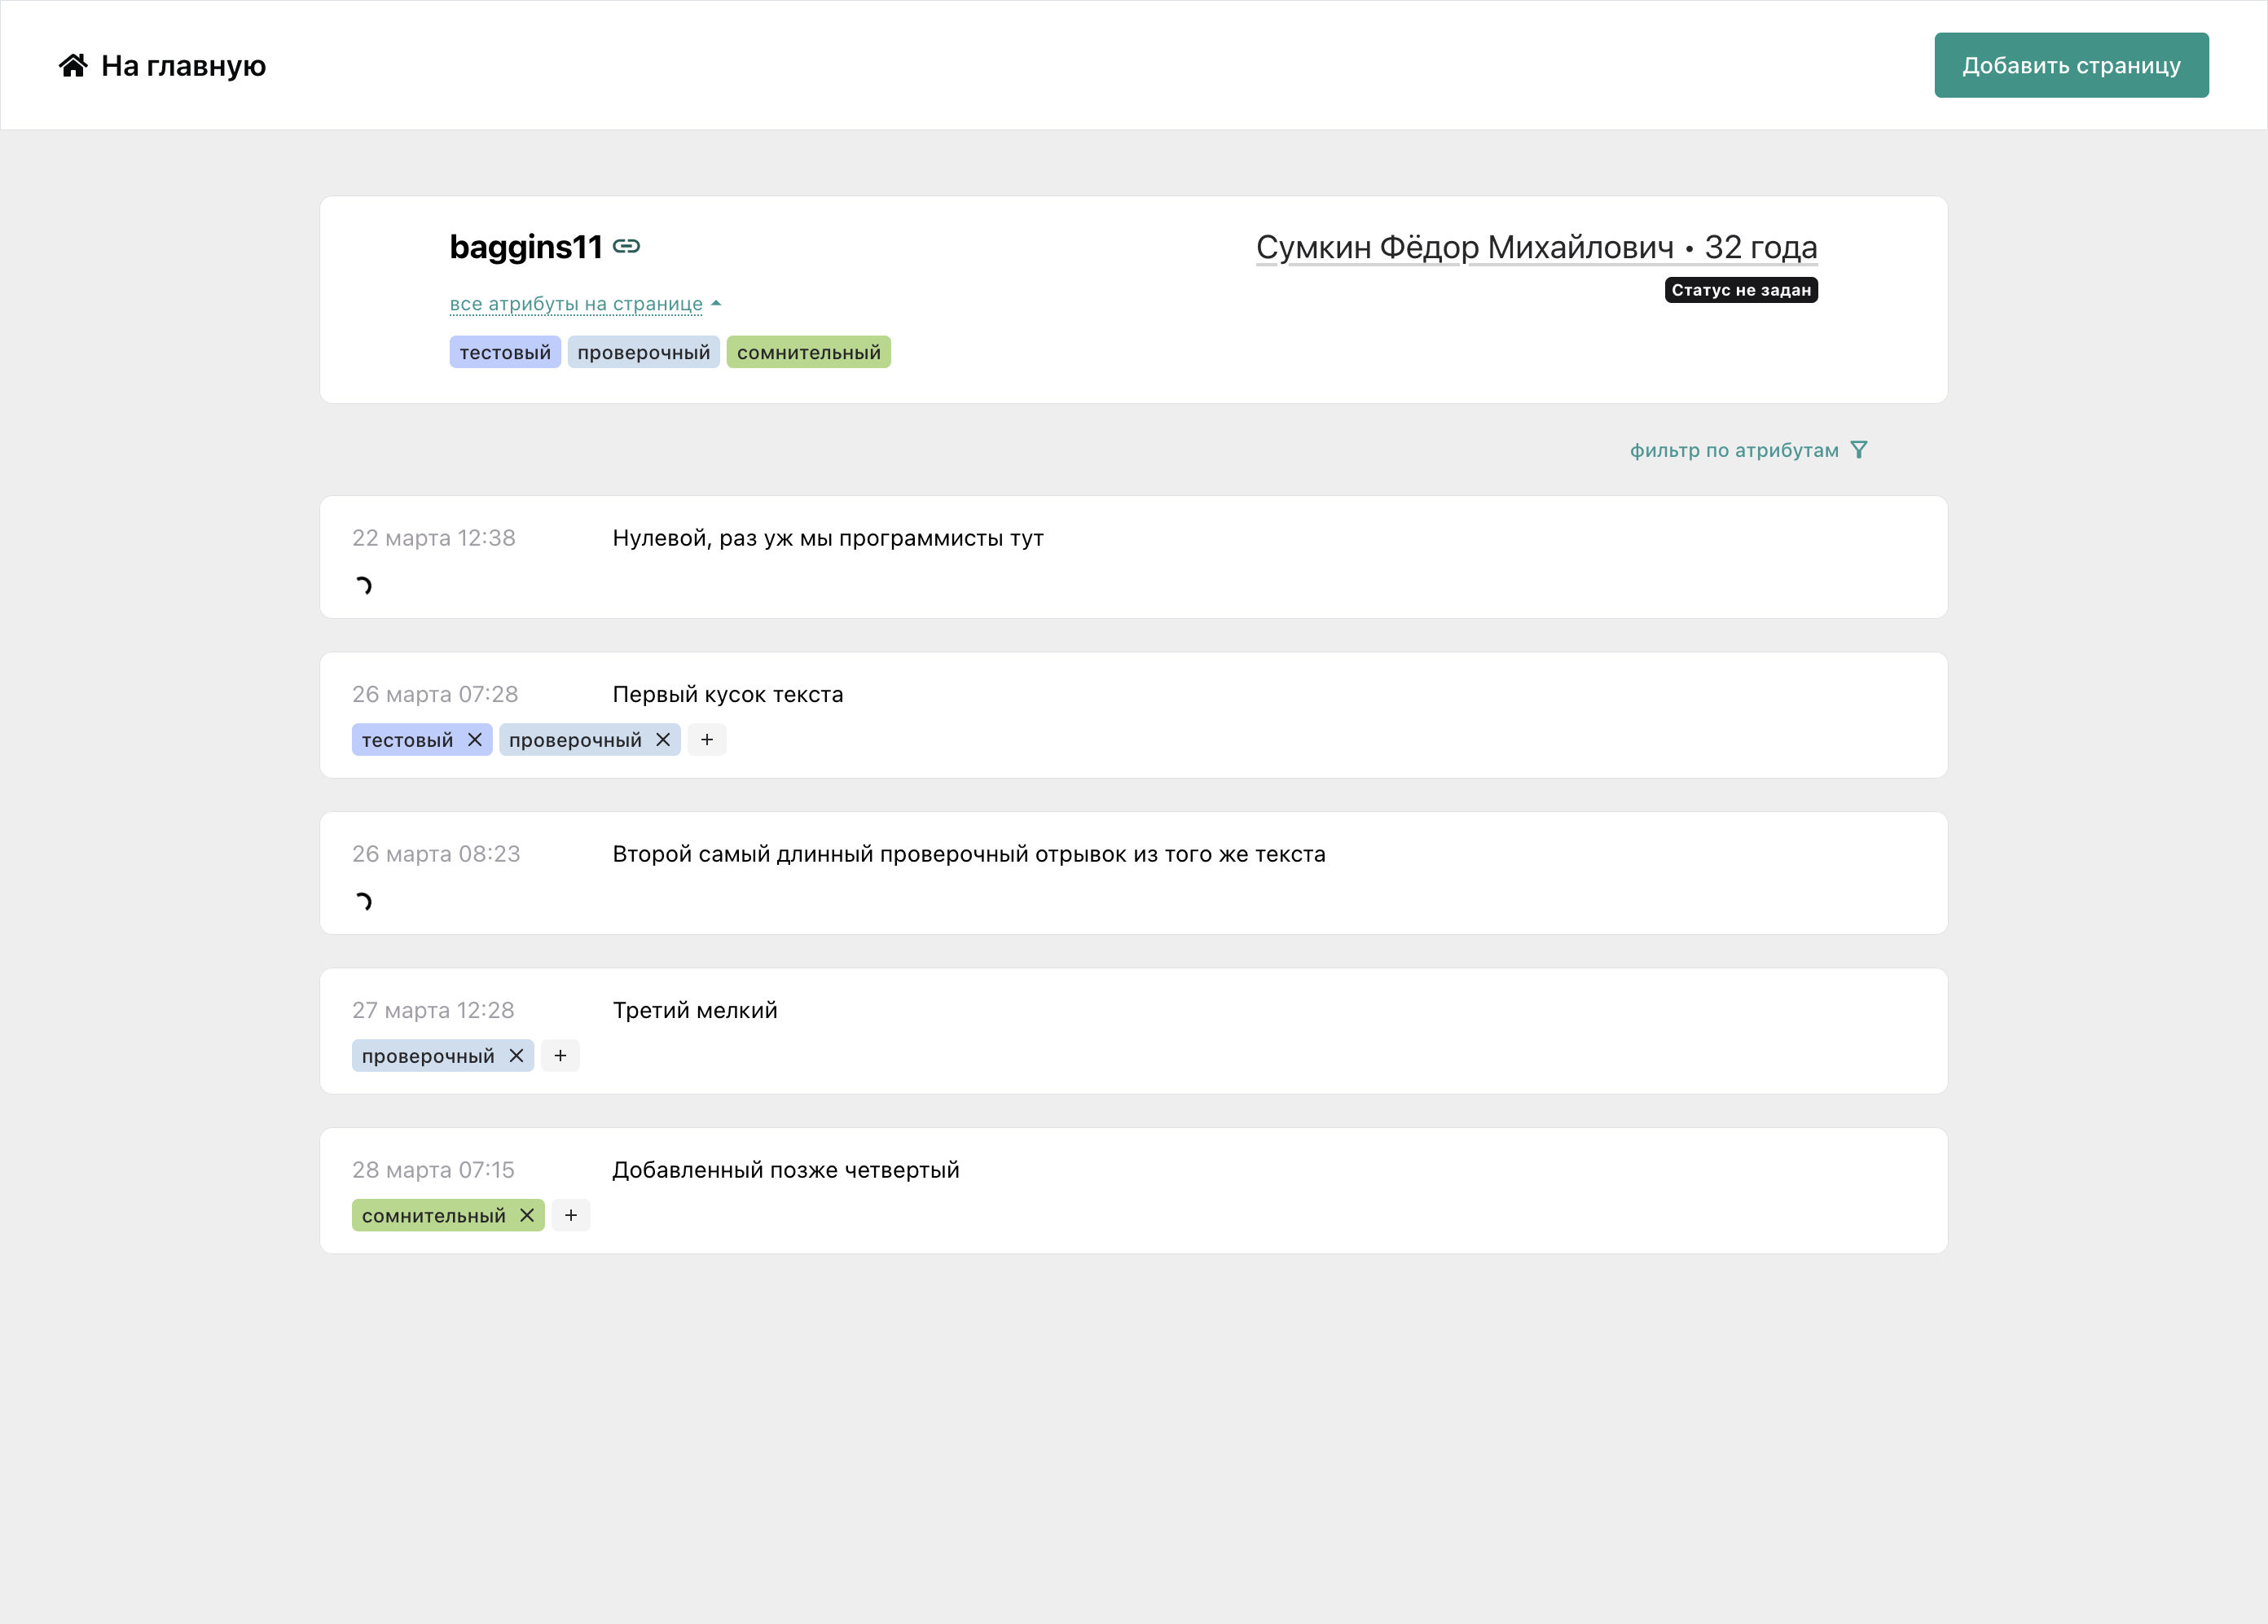Screen dimensions: 2268x1624
Task: Click the 26 марта 08:23 timestamp
Action: (436, 854)
